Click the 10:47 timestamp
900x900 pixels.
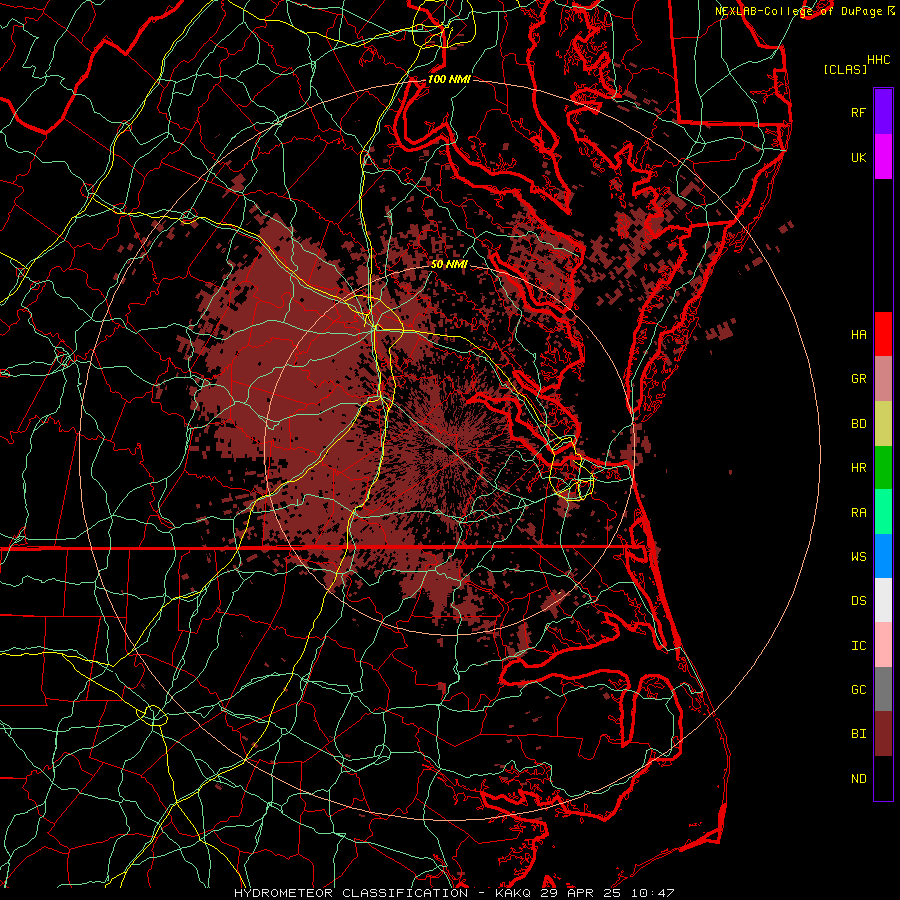[651, 893]
